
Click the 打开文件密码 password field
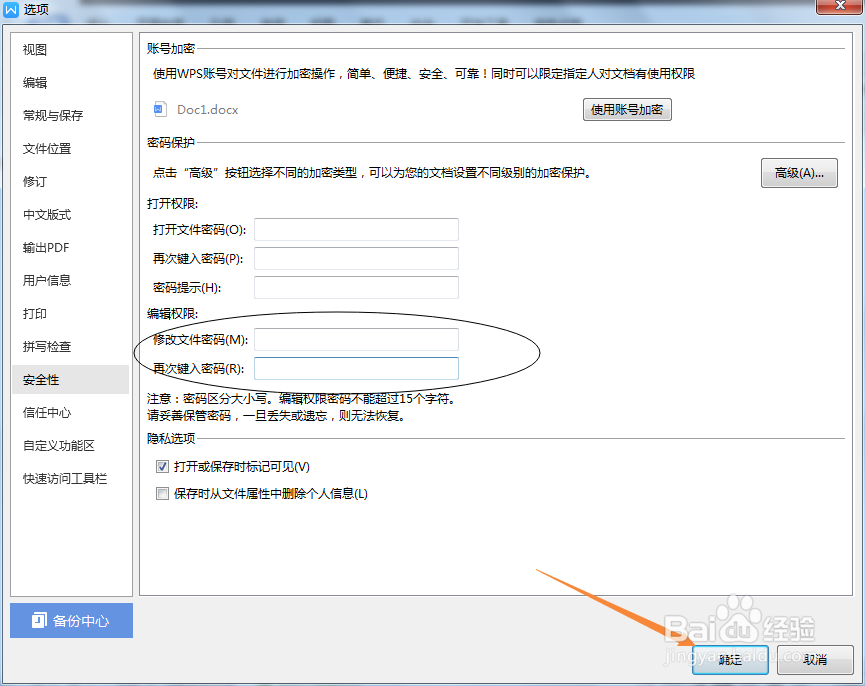[x=356, y=229]
